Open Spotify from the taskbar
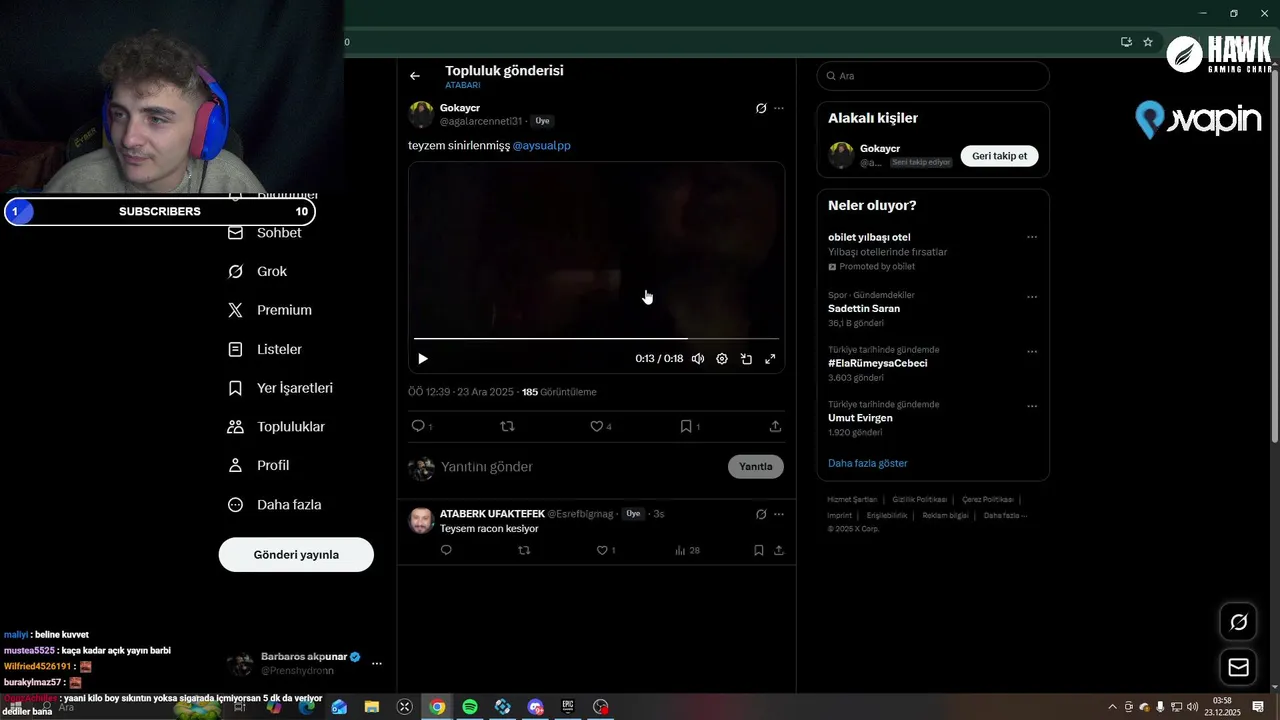 pyautogui.click(x=470, y=707)
